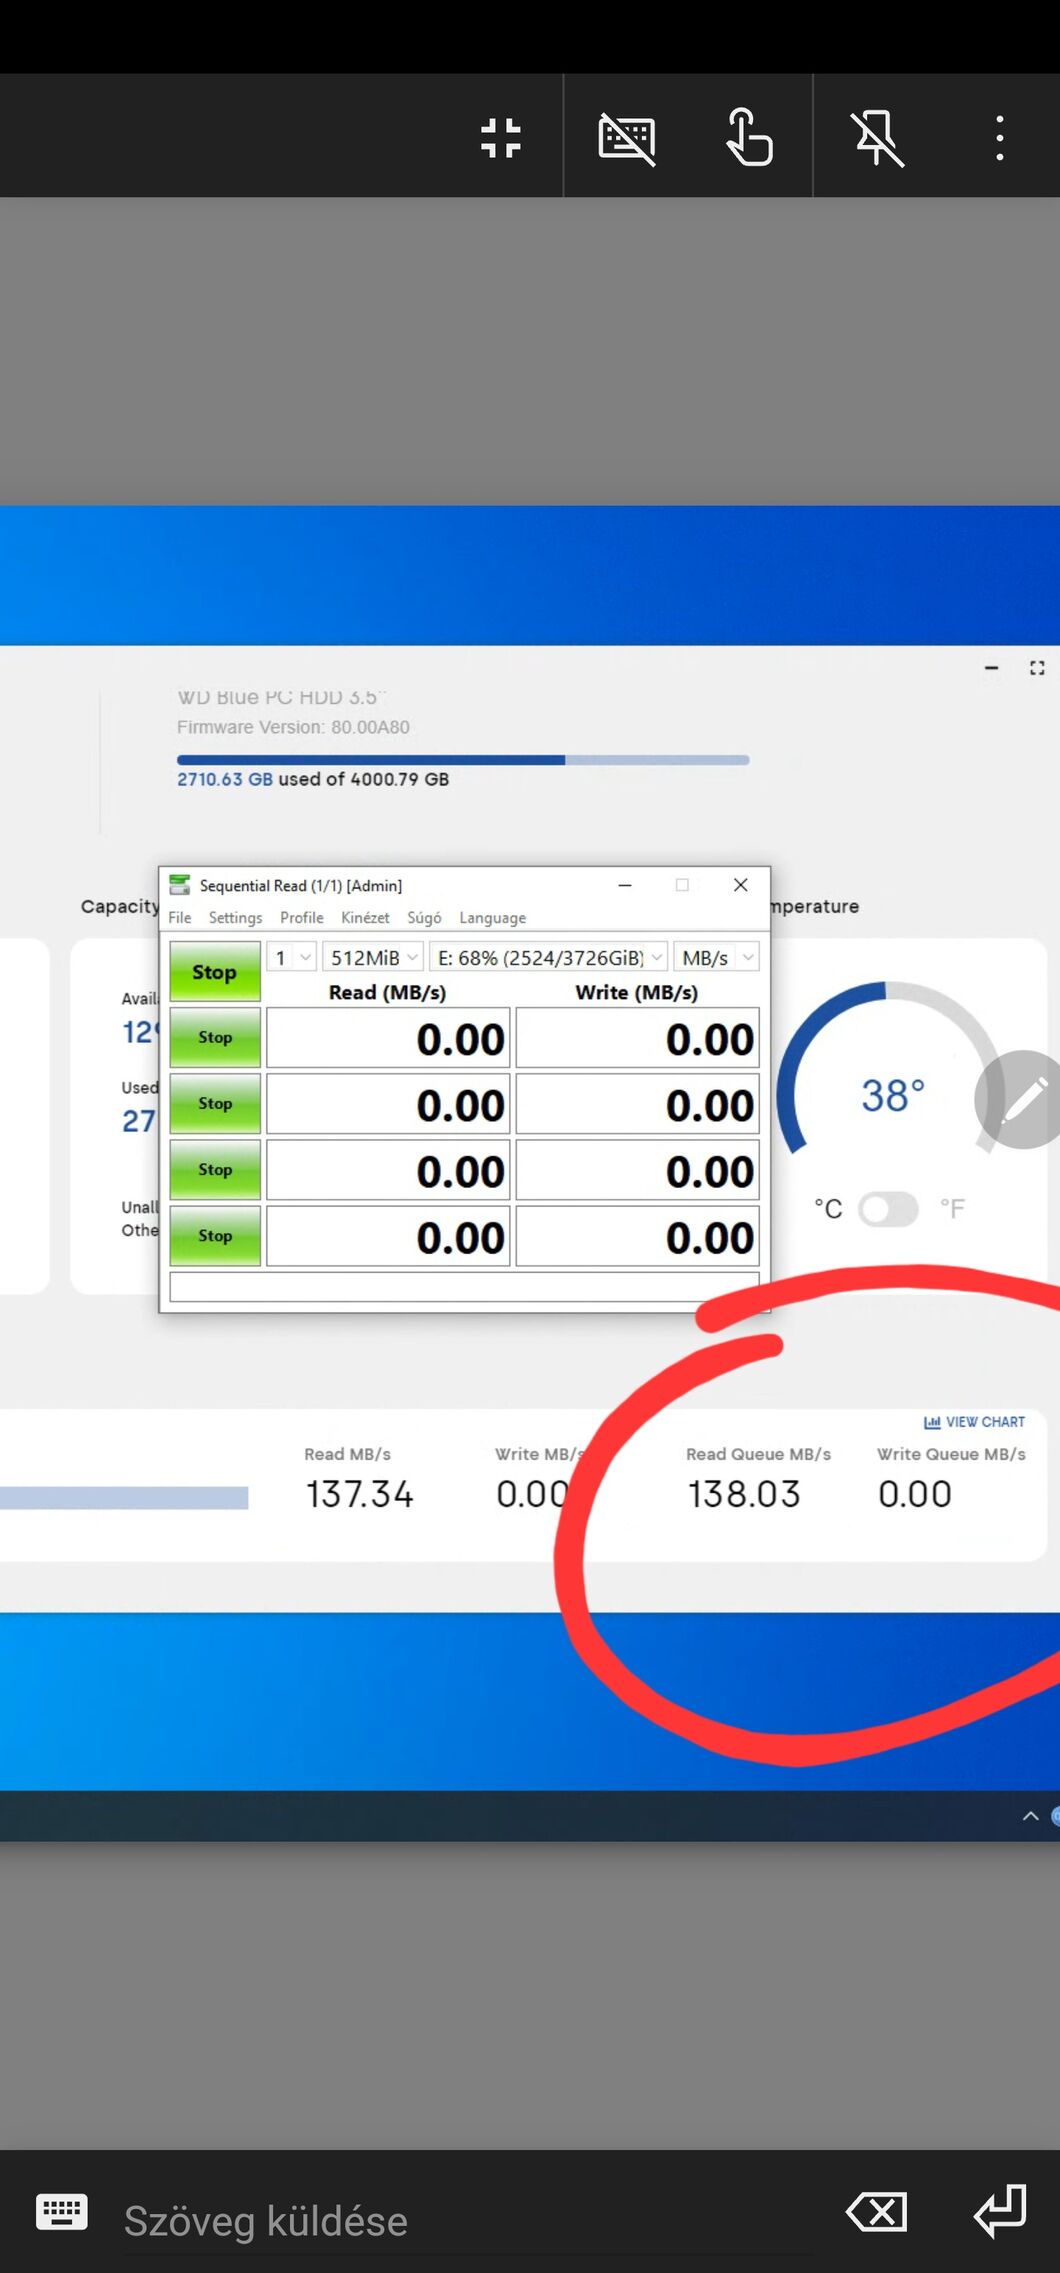Switch touch input mode with the hand icon
This screenshot has height=2273, width=1060.
point(750,137)
